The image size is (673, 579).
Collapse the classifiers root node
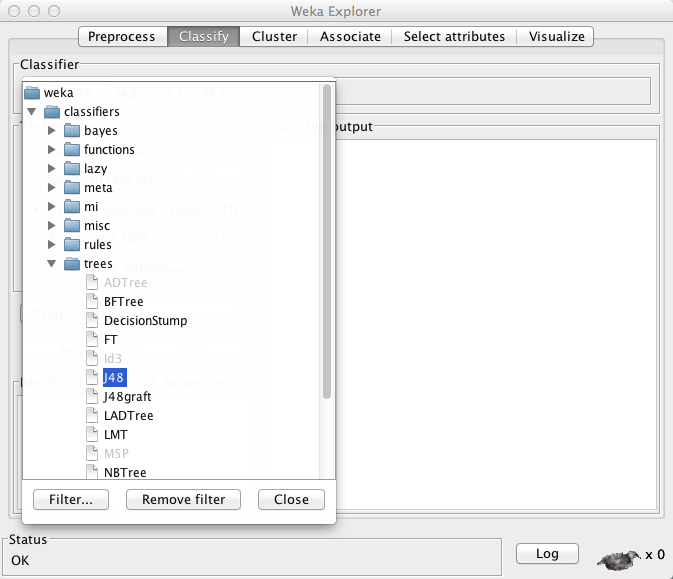pyautogui.click(x=32, y=112)
